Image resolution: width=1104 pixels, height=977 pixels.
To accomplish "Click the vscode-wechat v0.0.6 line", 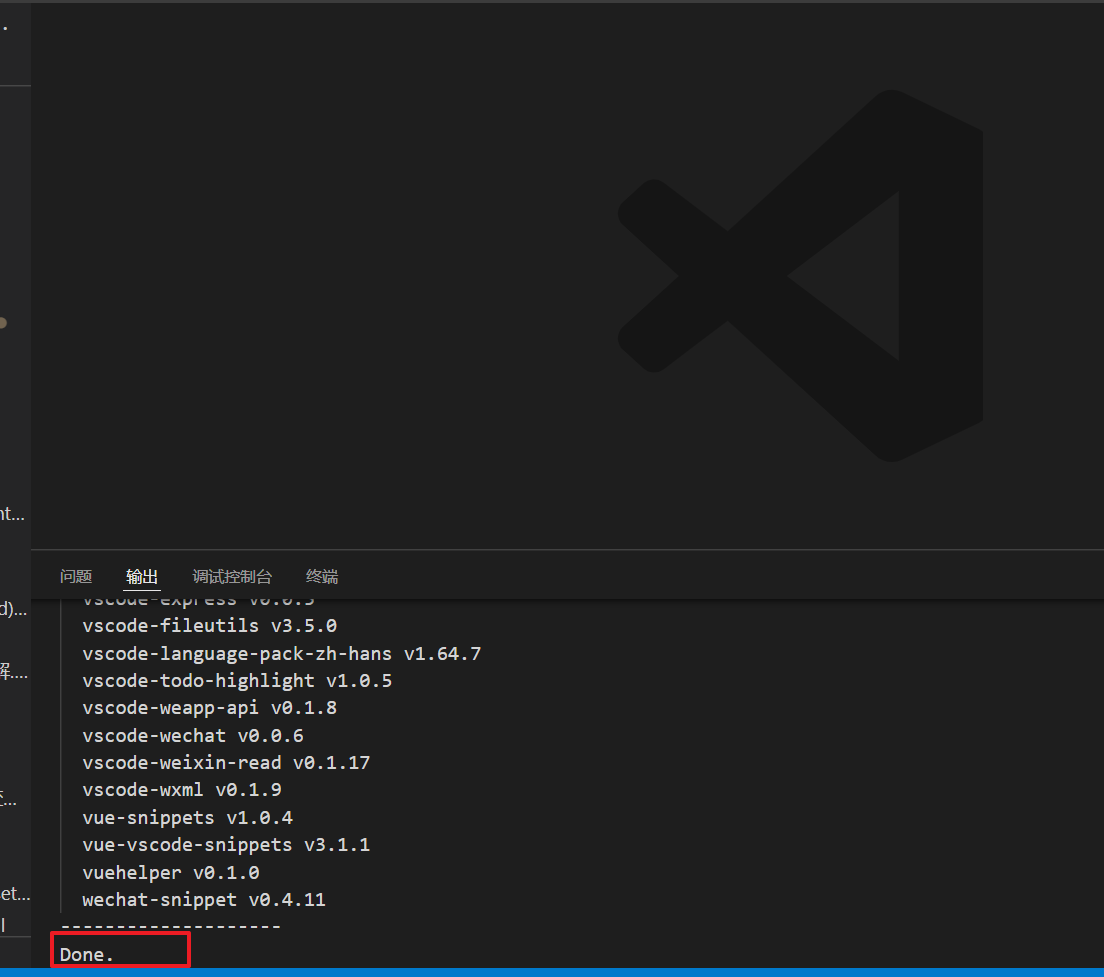I will [193, 736].
